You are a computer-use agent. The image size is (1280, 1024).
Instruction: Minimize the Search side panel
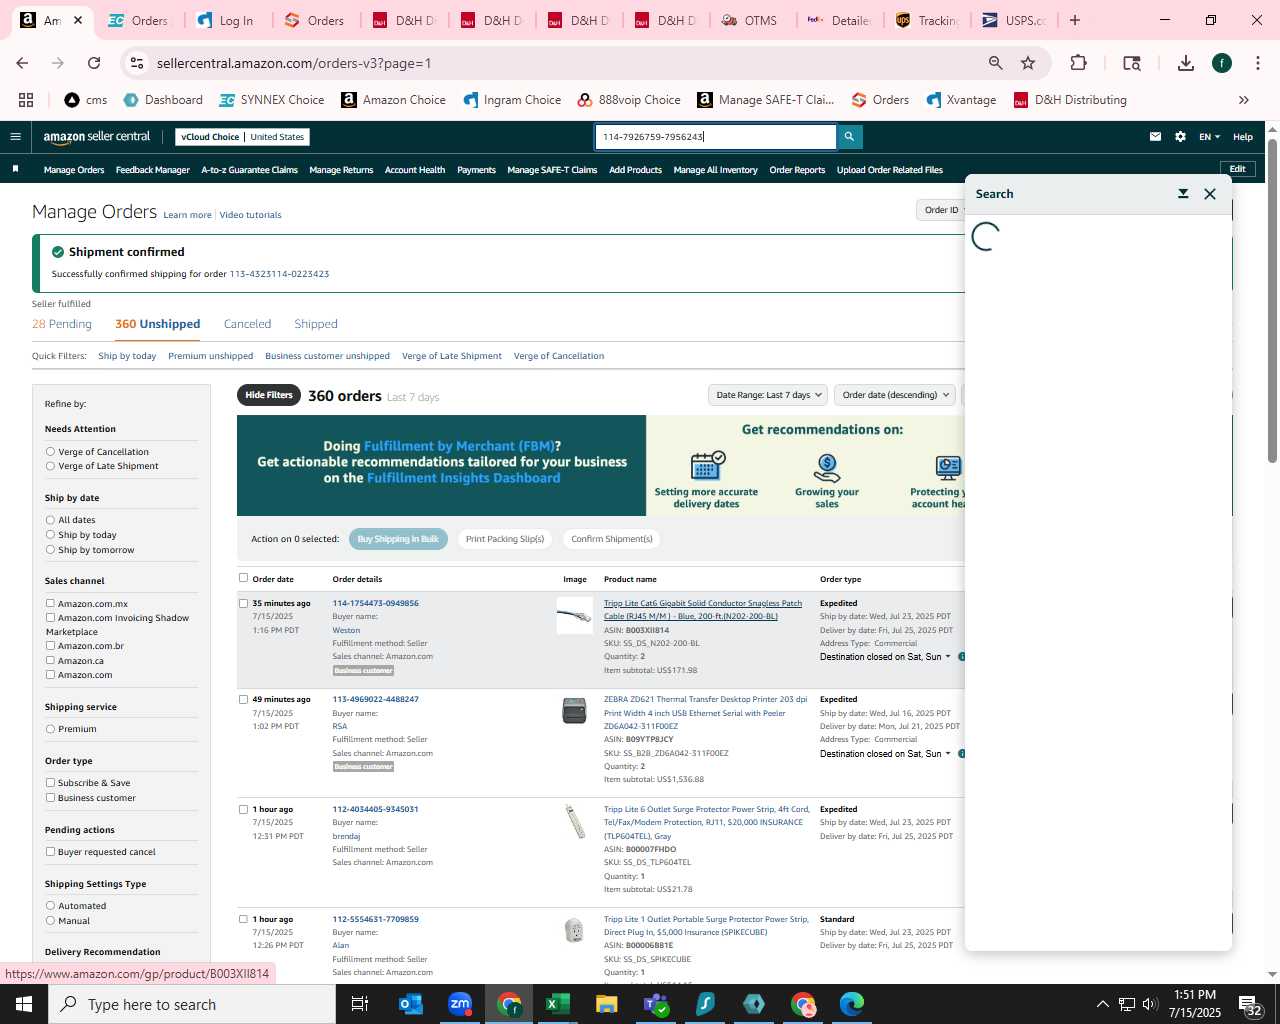tap(1183, 194)
